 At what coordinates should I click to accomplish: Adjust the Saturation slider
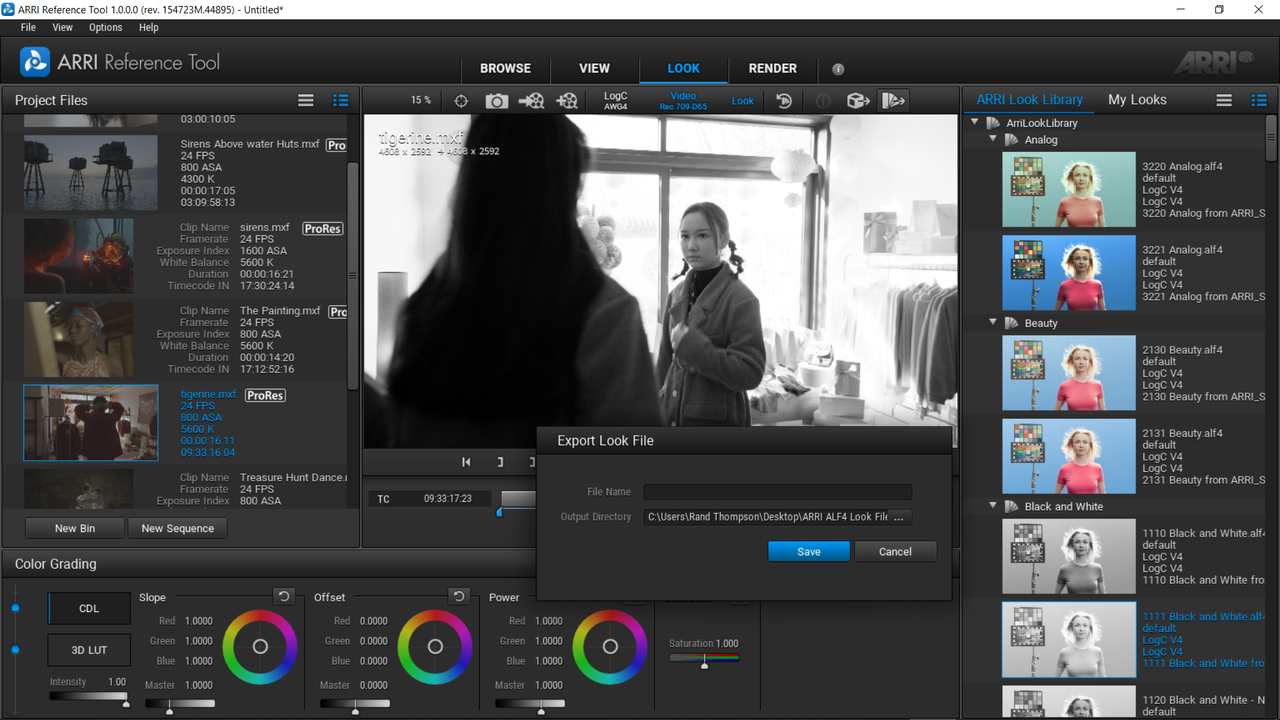tap(704, 660)
